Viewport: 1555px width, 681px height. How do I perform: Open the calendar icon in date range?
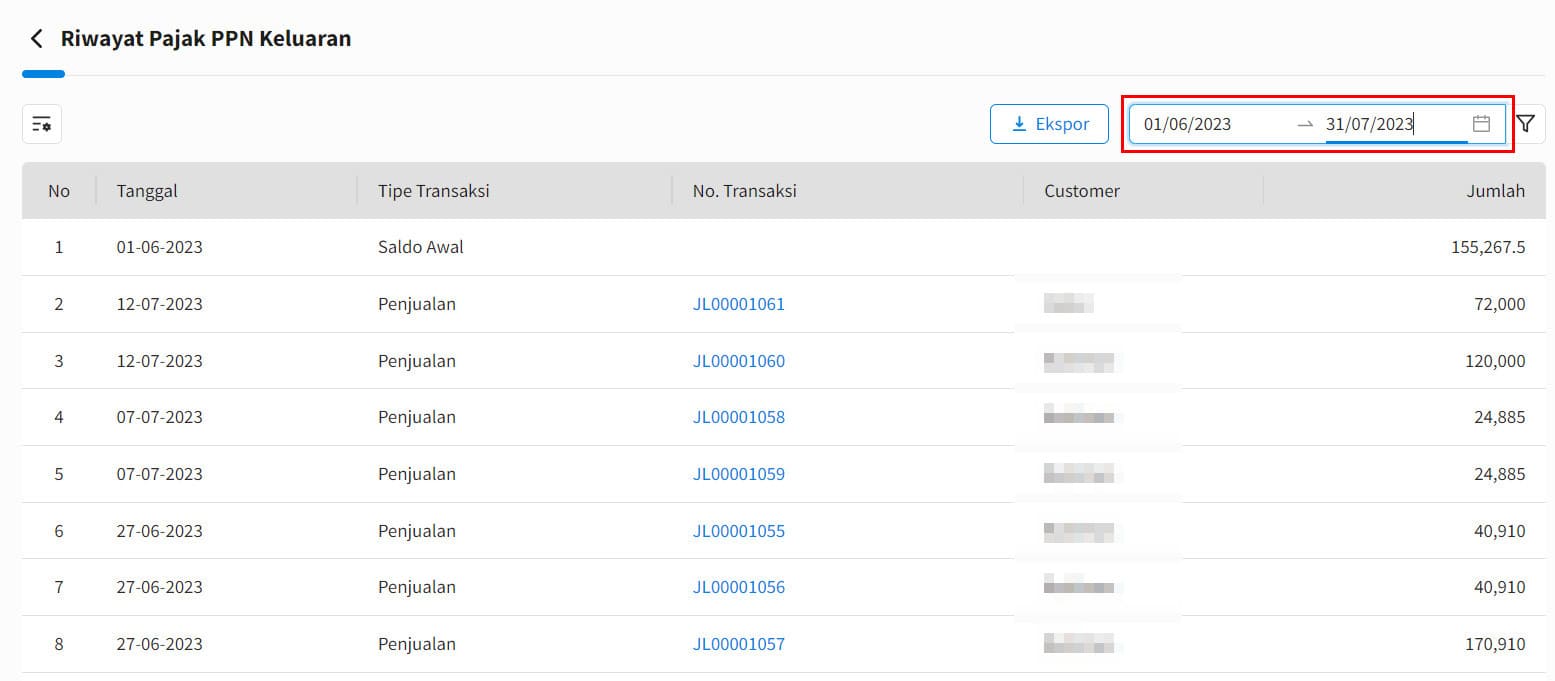(1482, 124)
